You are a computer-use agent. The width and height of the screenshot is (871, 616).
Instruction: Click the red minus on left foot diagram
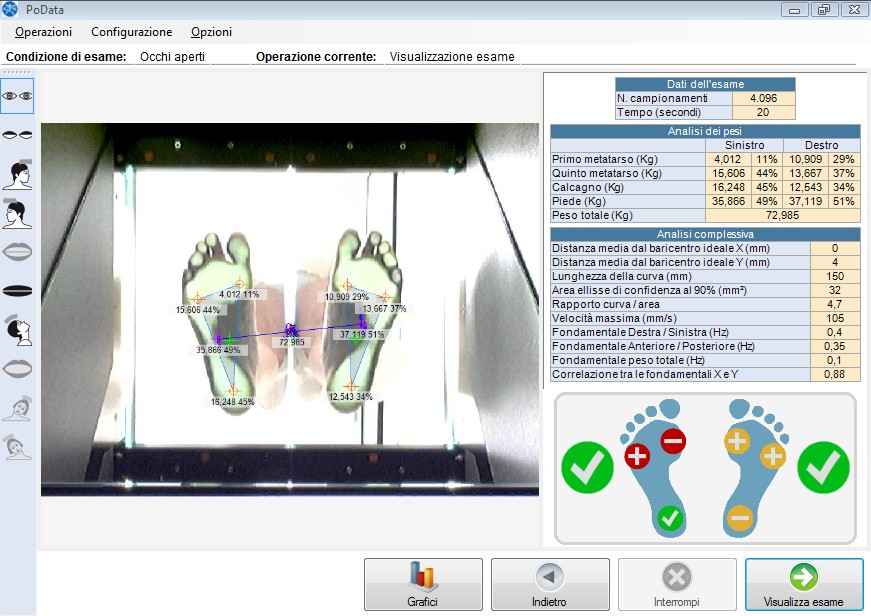point(672,439)
